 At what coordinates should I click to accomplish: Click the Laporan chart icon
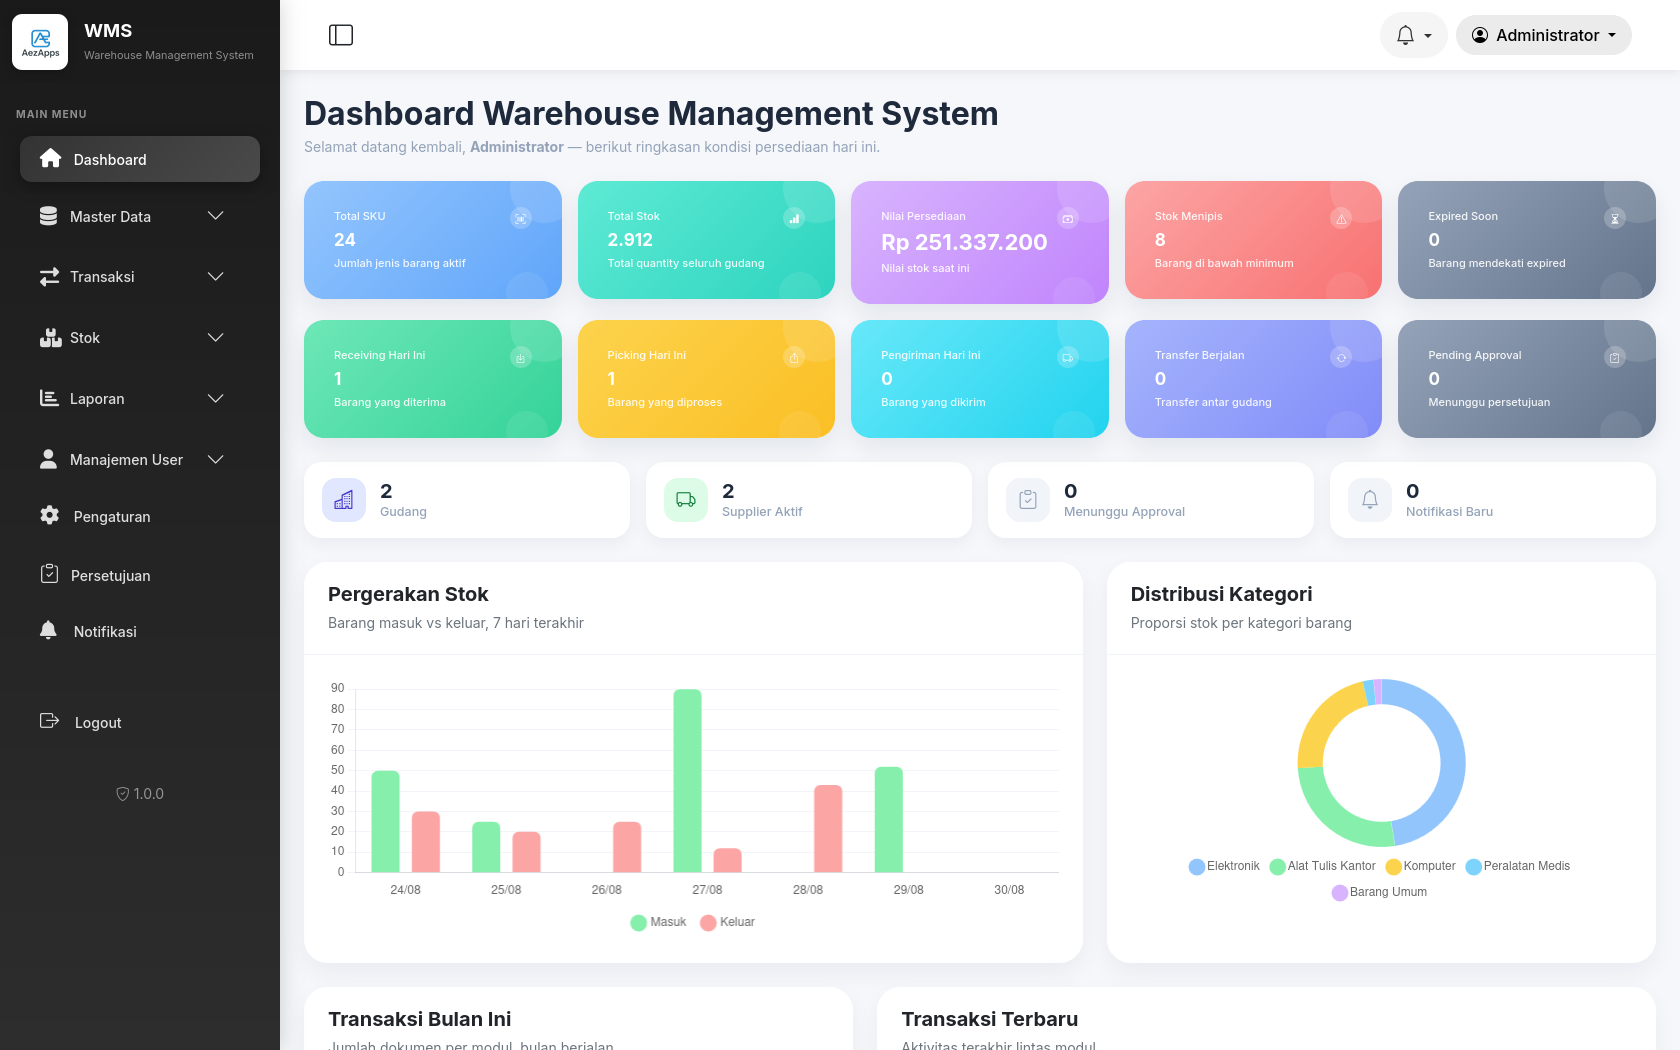pyautogui.click(x=49, y=398)
